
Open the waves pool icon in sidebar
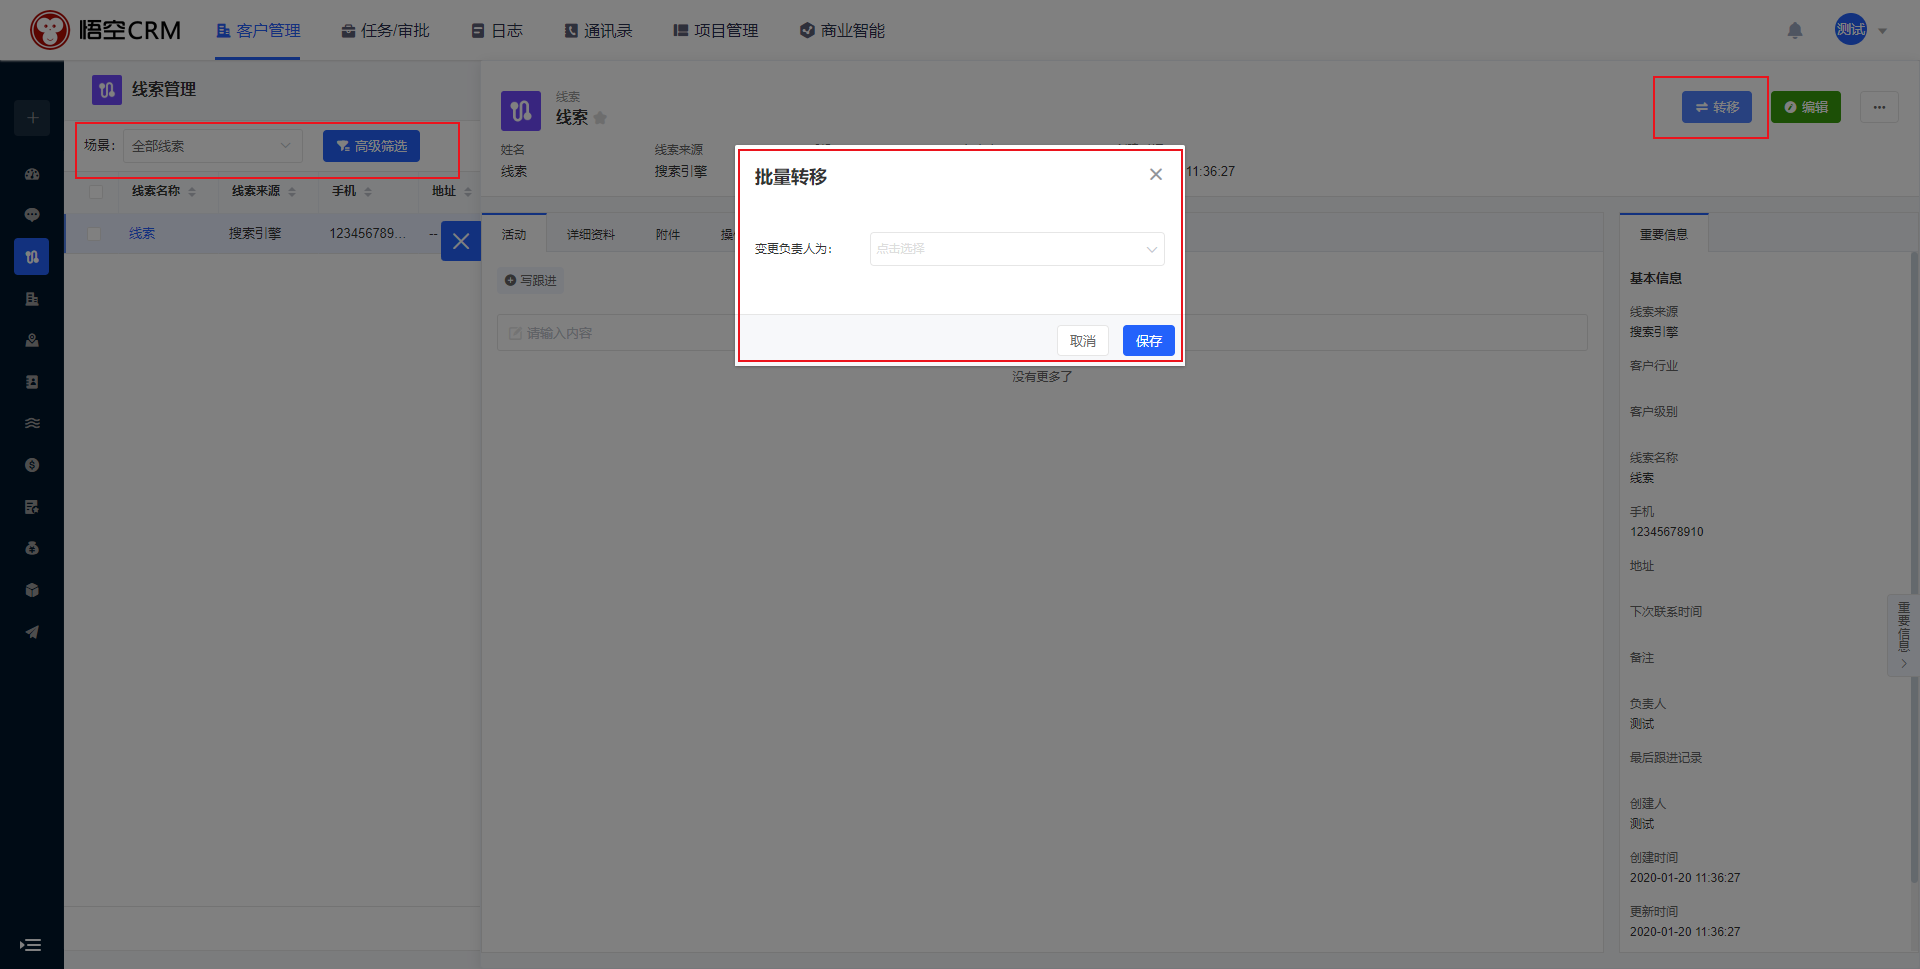pyautogui.click(x=32, y=423)
